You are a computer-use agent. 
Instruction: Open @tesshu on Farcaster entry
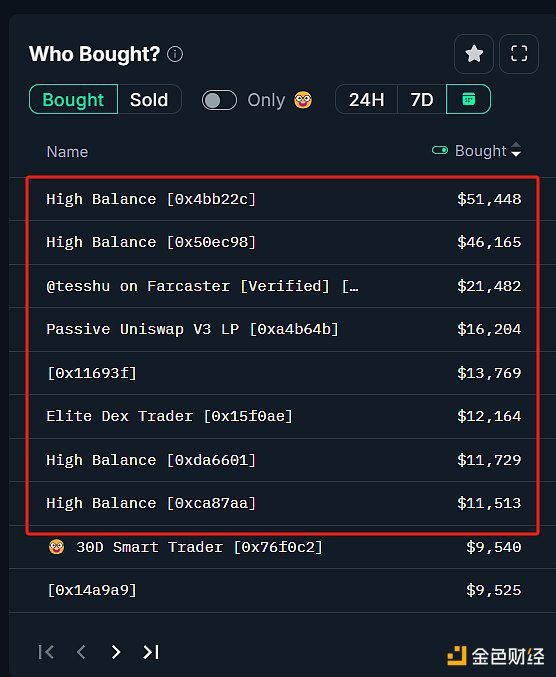[202, 286]
